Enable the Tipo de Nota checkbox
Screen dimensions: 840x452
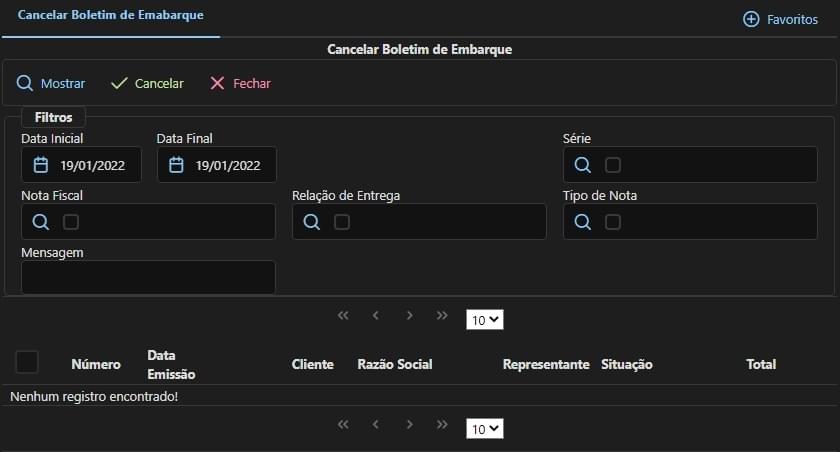(613, 222)
